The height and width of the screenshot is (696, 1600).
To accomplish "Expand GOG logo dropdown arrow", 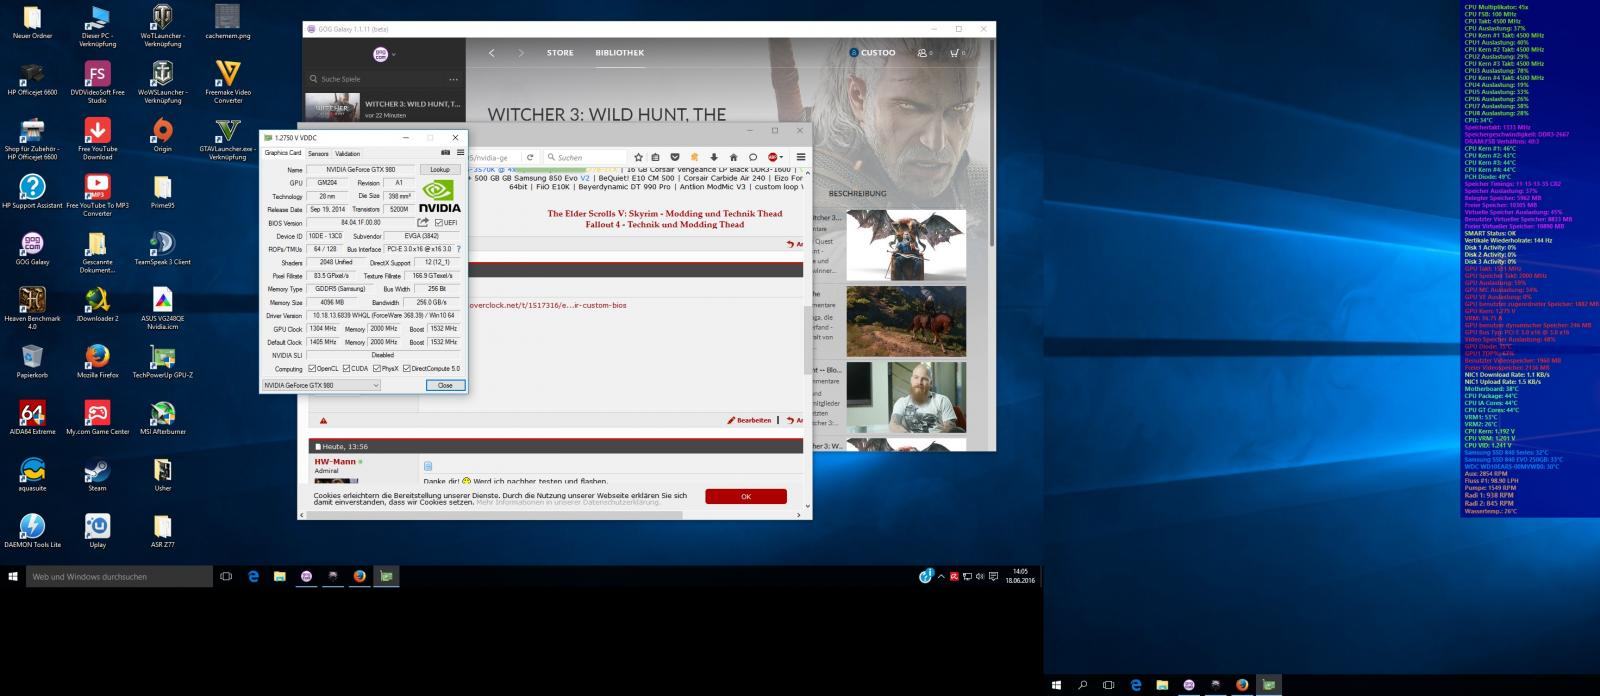I will (394, 55).
